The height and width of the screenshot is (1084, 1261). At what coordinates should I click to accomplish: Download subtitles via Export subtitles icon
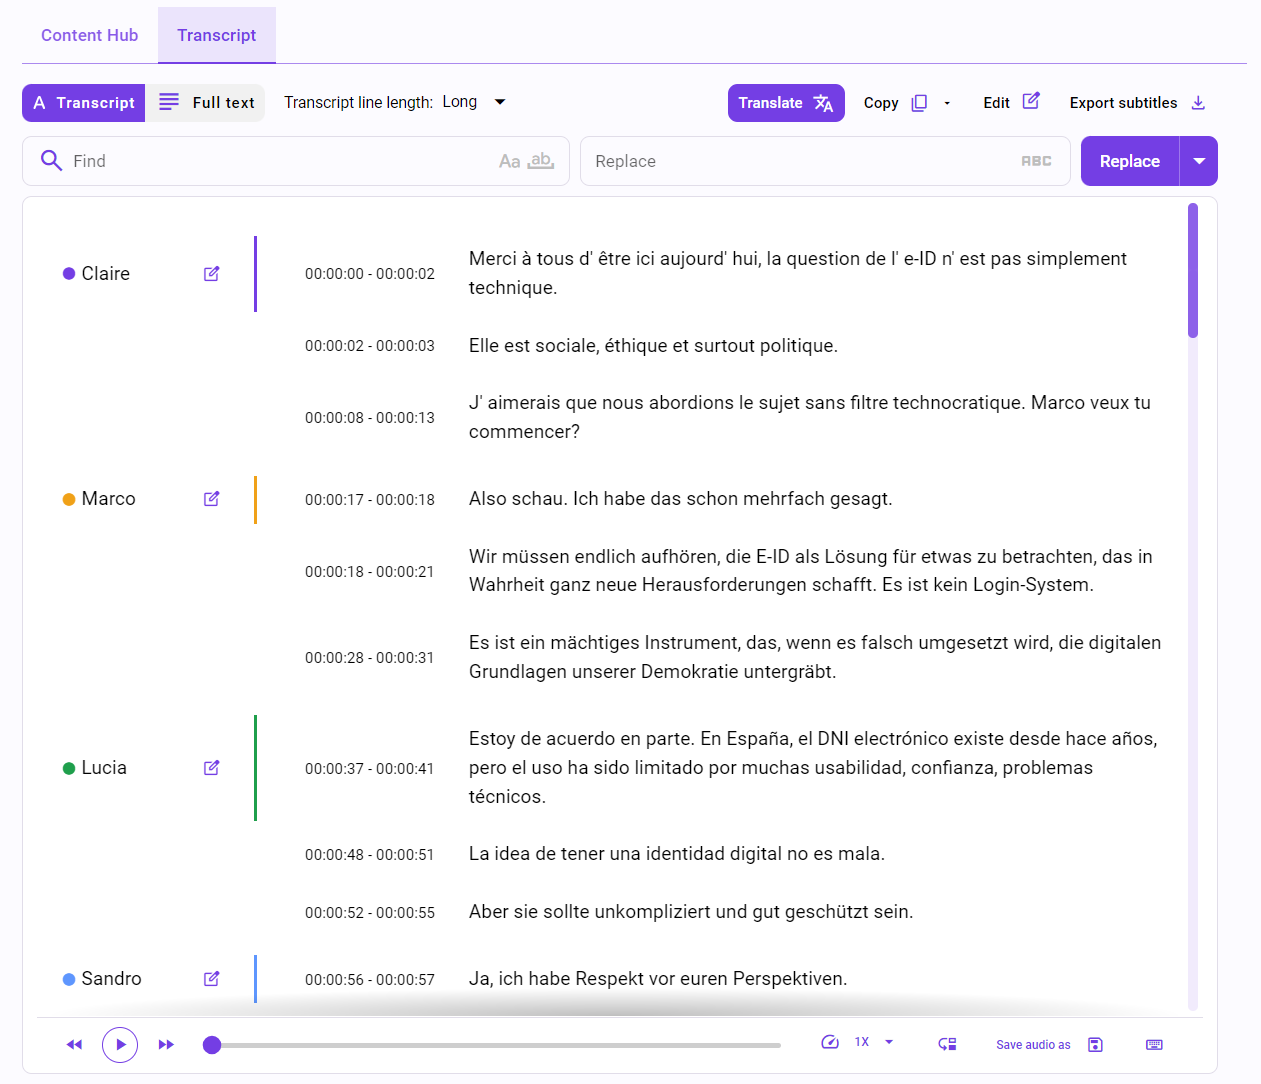pyautogui.click(x=1198, y=102)
